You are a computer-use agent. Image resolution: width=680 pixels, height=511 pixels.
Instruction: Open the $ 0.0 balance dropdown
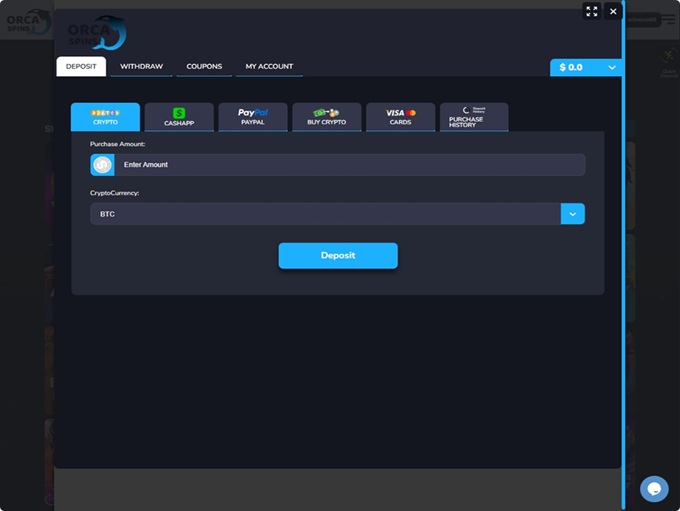(x=587, y=67)
